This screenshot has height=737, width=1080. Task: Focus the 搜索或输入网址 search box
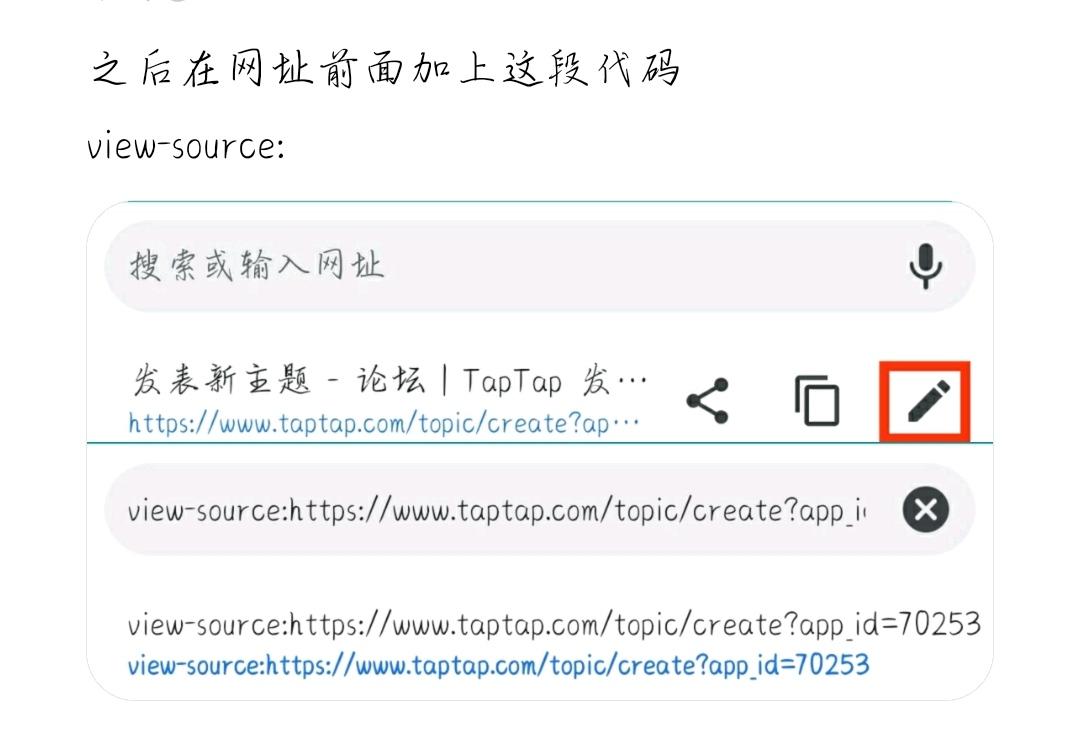tap(539, 266)
